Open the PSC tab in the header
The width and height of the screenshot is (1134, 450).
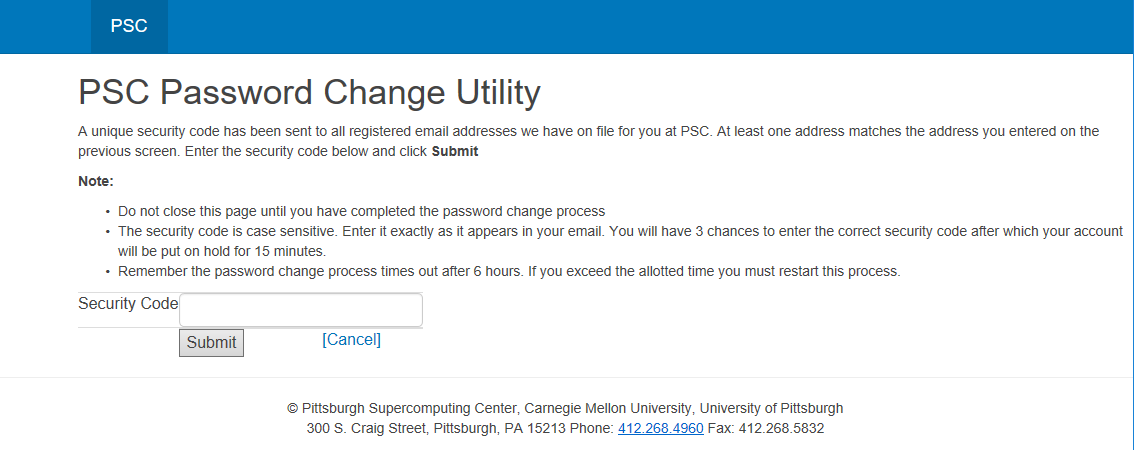click(x=129, y=27)
